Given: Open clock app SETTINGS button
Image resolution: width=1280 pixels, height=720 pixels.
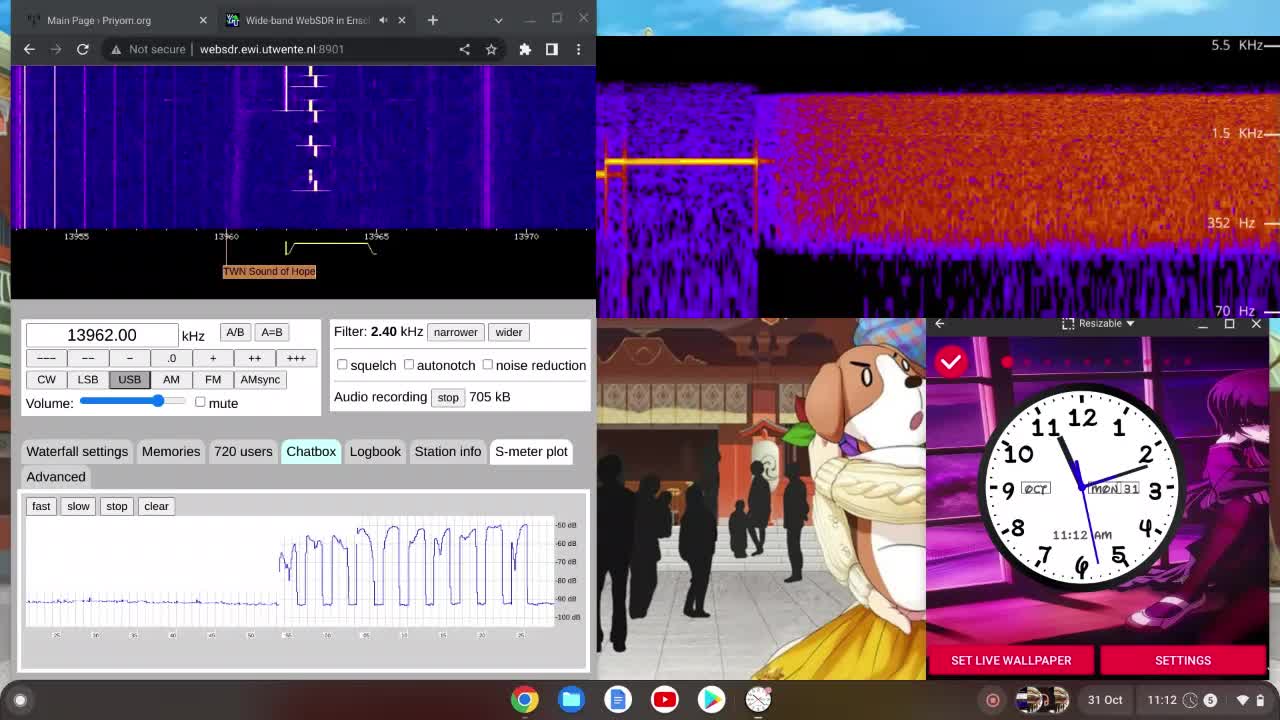Looking at the screenshot, I should coord(1183,660).
